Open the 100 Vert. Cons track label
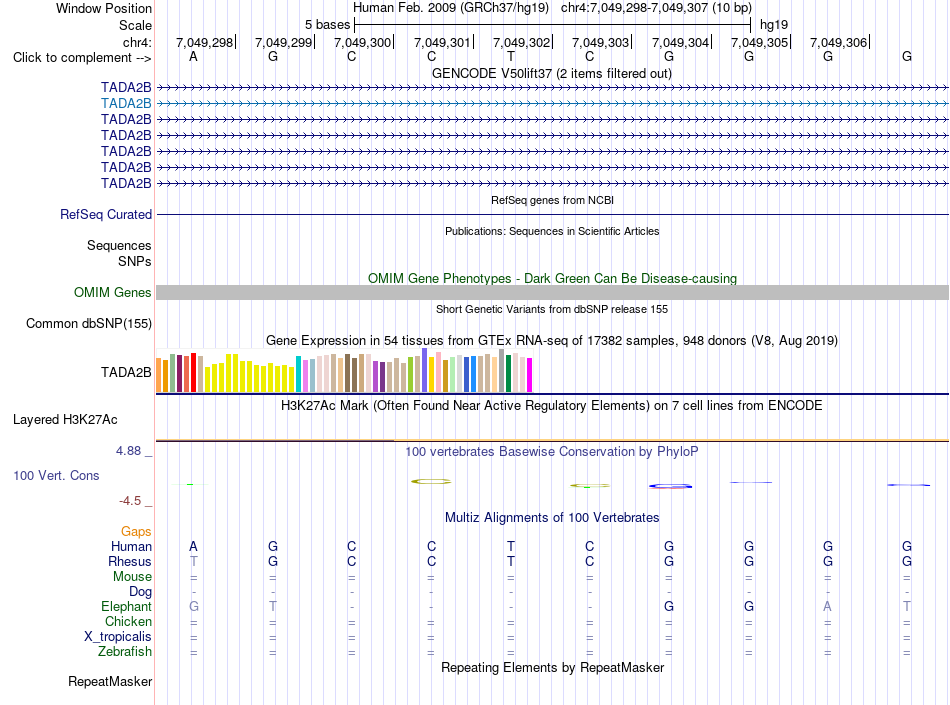 [56, 475]
